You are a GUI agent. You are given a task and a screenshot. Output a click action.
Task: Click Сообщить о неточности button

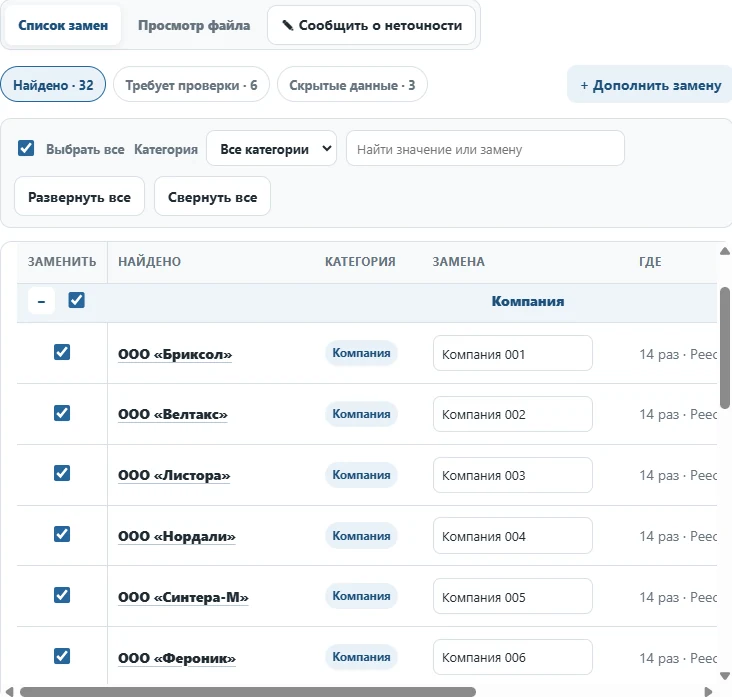[x=372, y=25]
